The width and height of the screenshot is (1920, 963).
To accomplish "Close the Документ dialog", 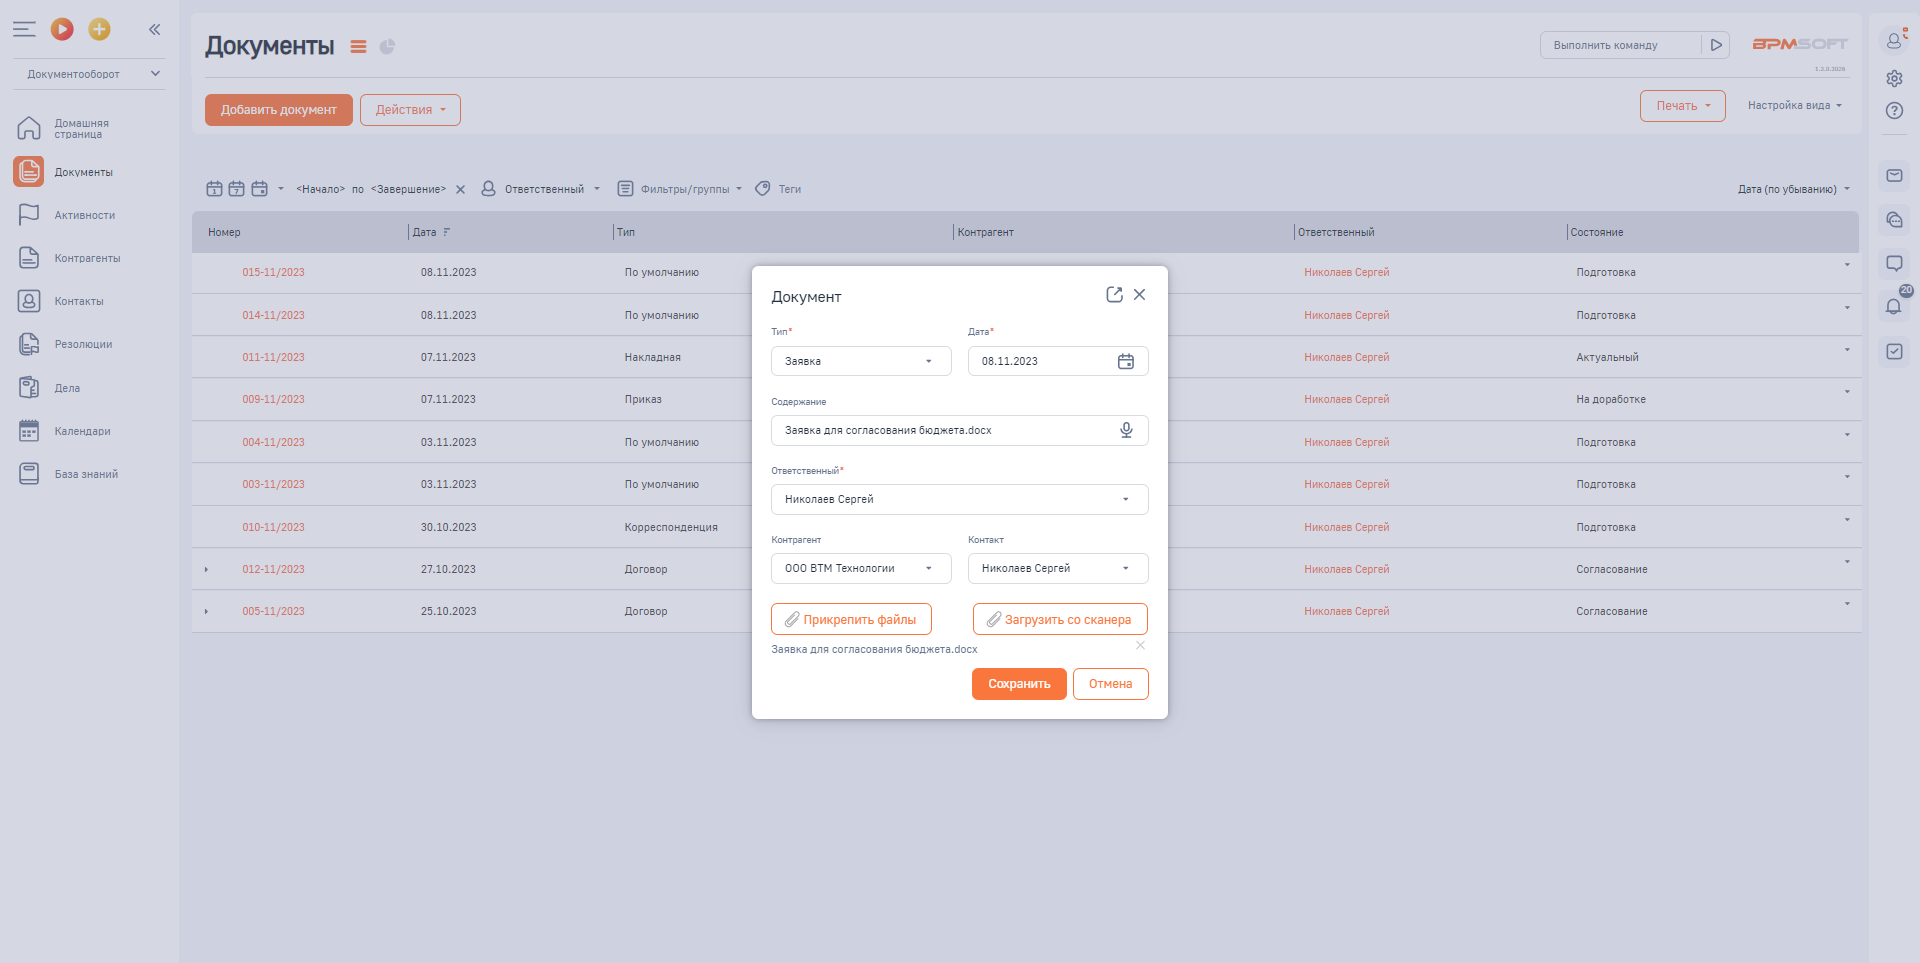I will 1139,295.
